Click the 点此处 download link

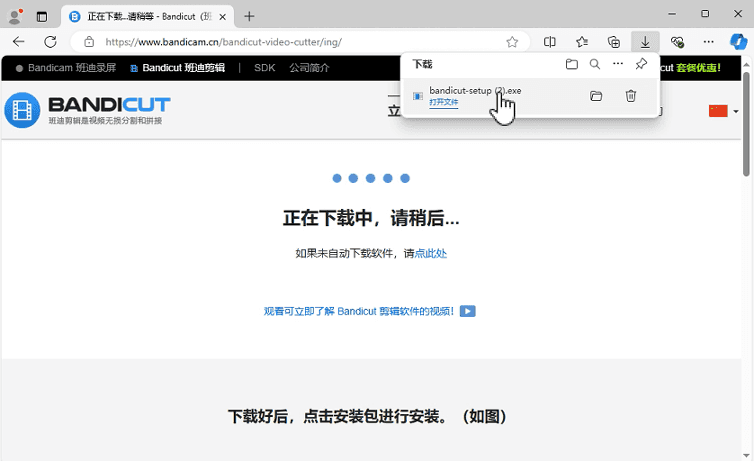point(430,253)
